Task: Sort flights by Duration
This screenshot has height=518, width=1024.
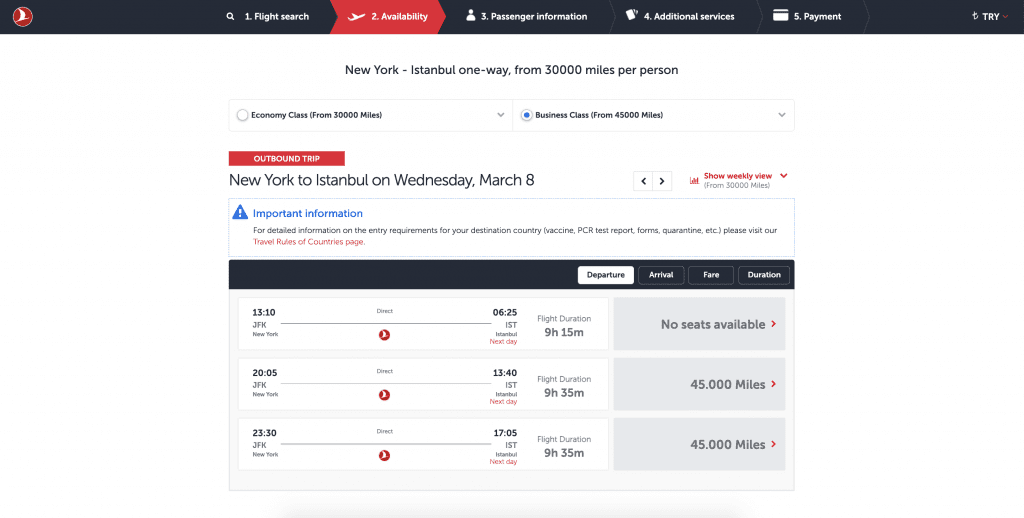Action: point(764,275)
